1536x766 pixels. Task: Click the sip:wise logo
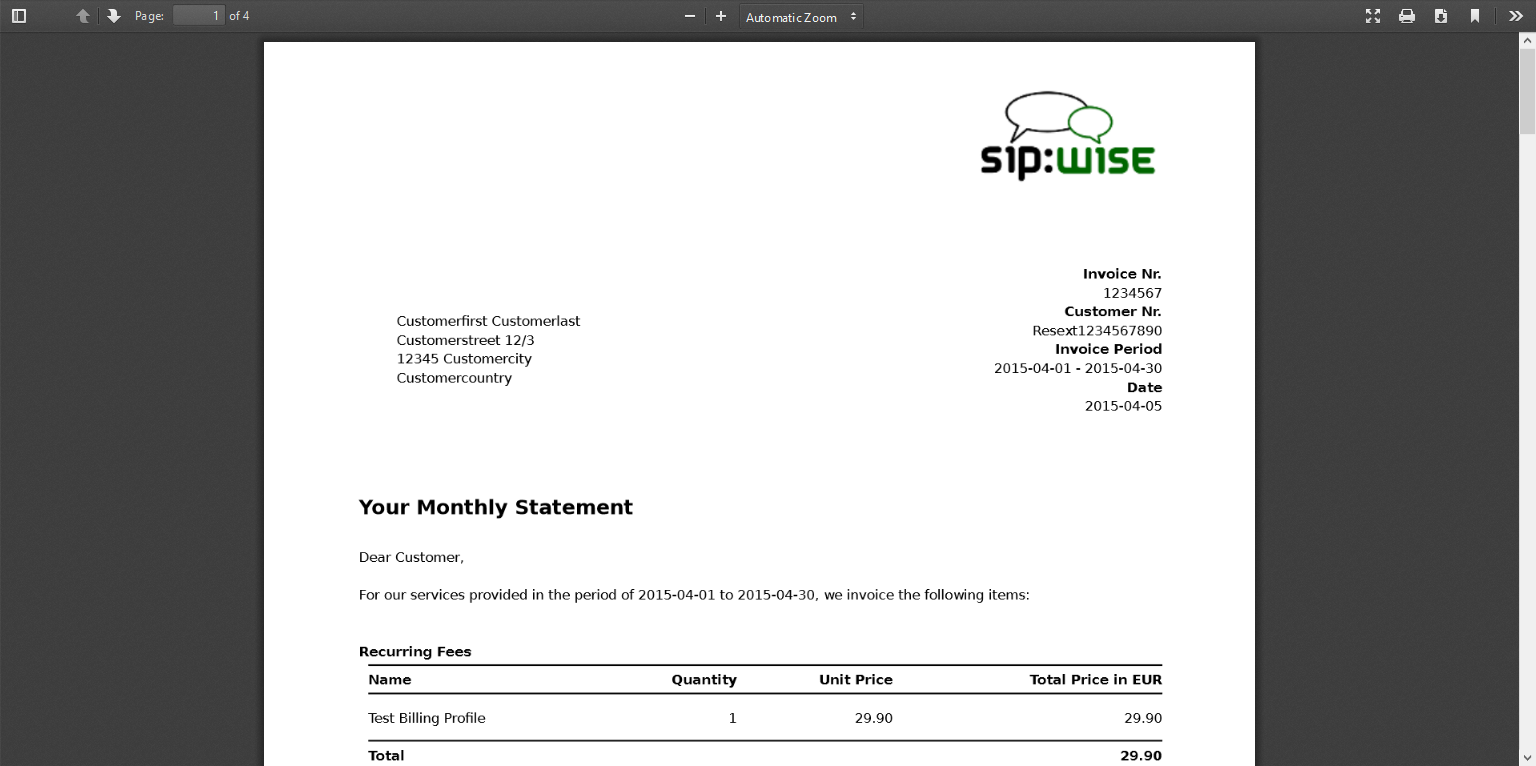click(x=1067, y=133)
